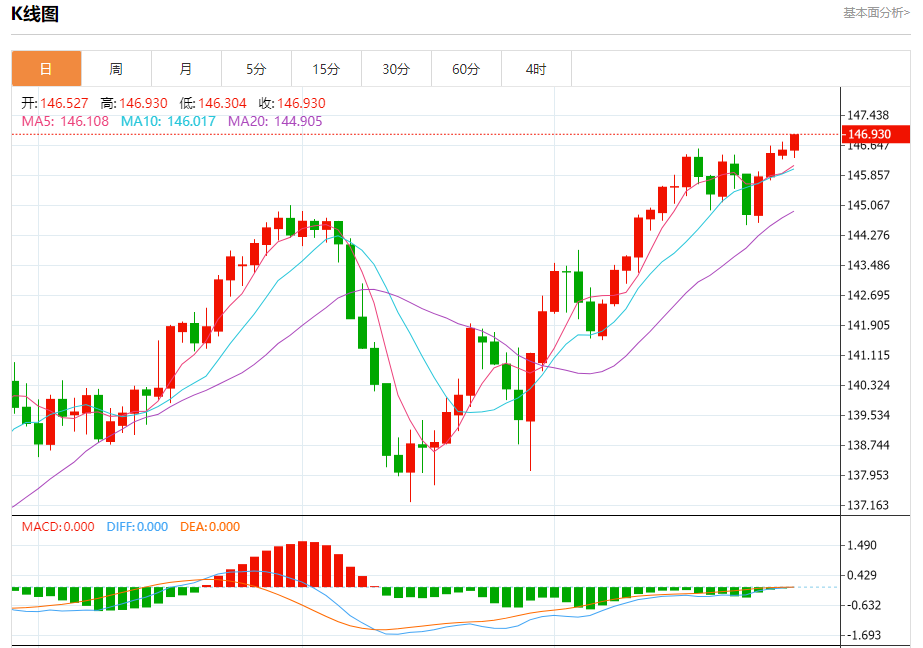The height and width of the screenshot is (648, 923).
Task: Click the DEA:0.000 indicator label
Action: tap(210, 527)
